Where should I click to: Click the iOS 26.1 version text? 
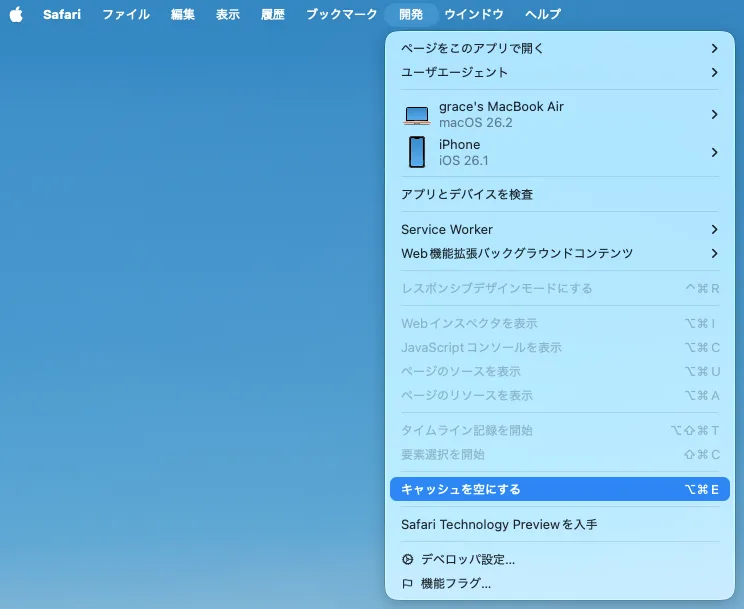pyautogui.click(x=464, y=160)
